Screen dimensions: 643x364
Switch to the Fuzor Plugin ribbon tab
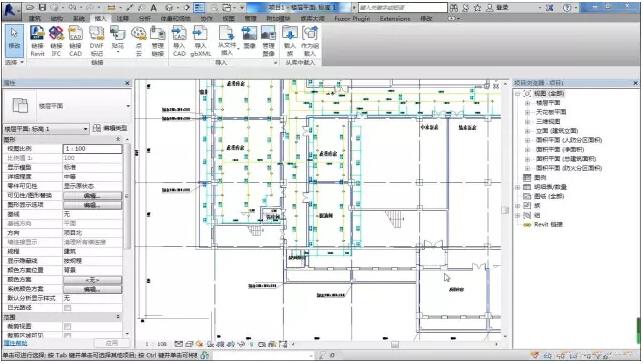[x=352, y=18]
